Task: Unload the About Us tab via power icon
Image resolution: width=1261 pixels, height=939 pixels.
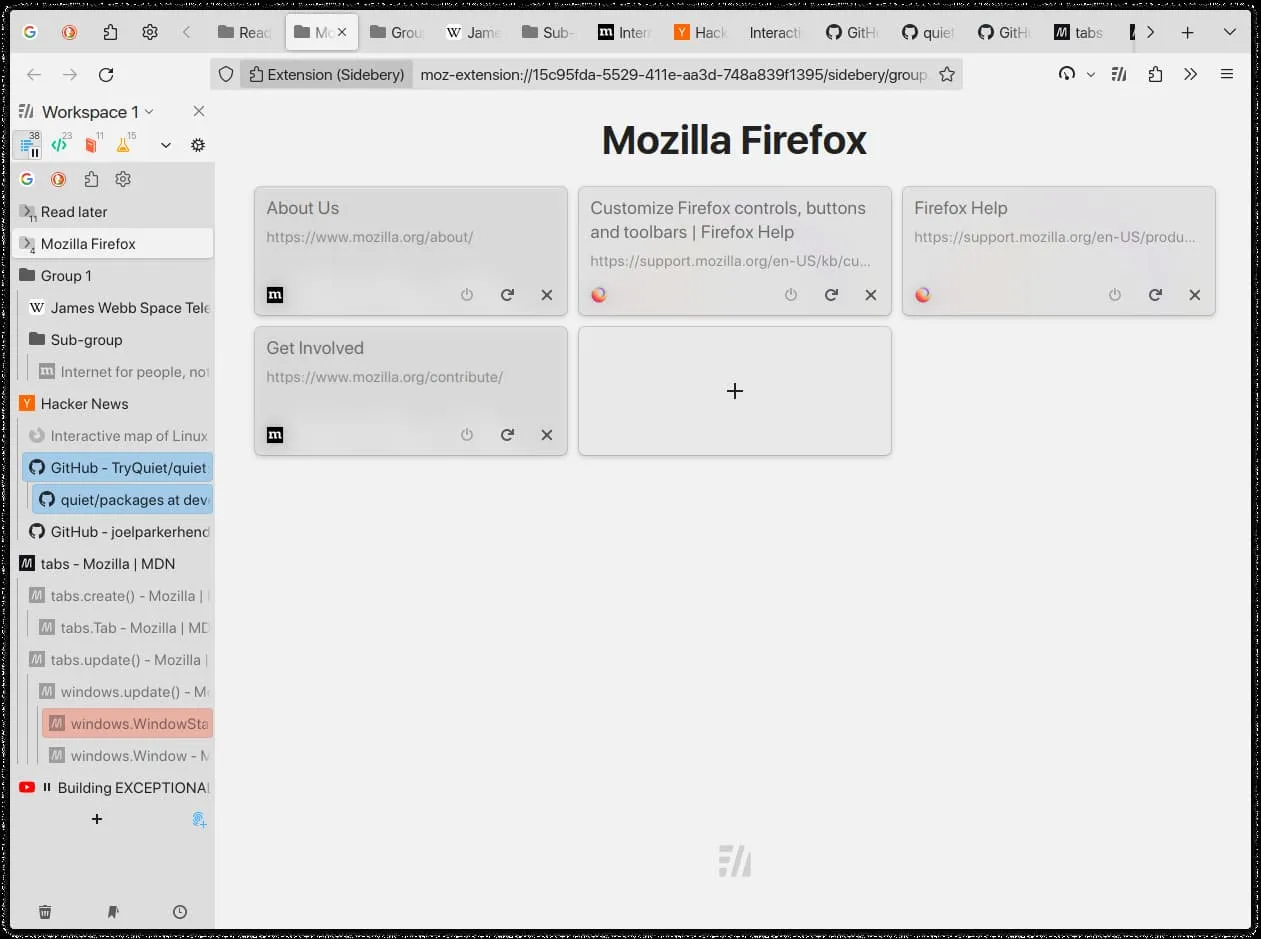Action: [x=467, y=295]
